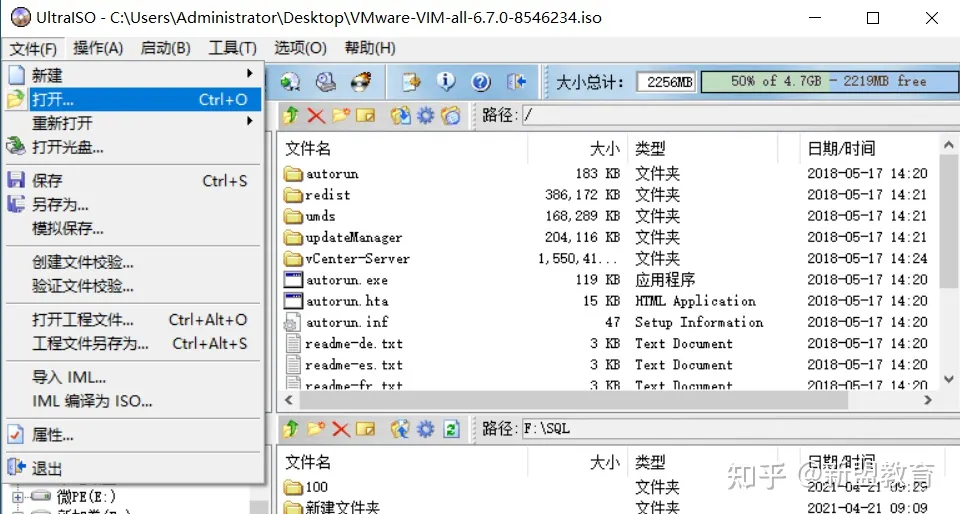The height and width of the screenshot is (514, 960).
Task: Click the info icon in main toolbar
Action: [x=446, y=82]
